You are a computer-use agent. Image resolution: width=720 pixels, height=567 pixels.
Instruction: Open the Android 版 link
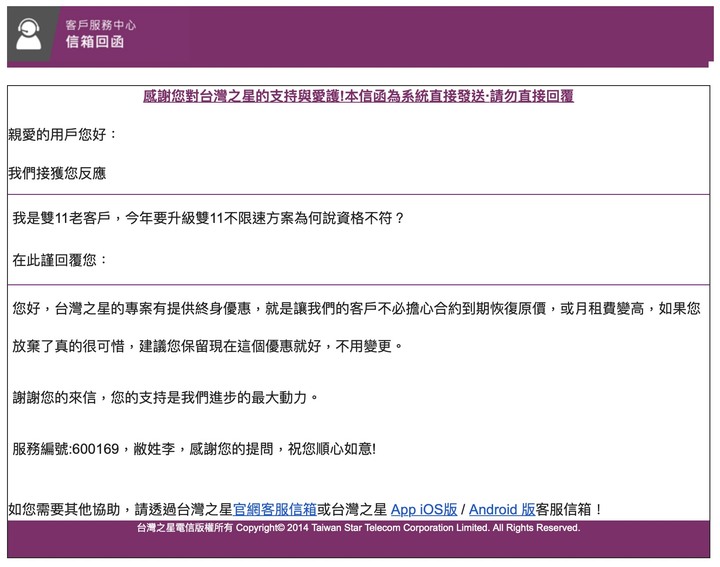coord(502,509)
